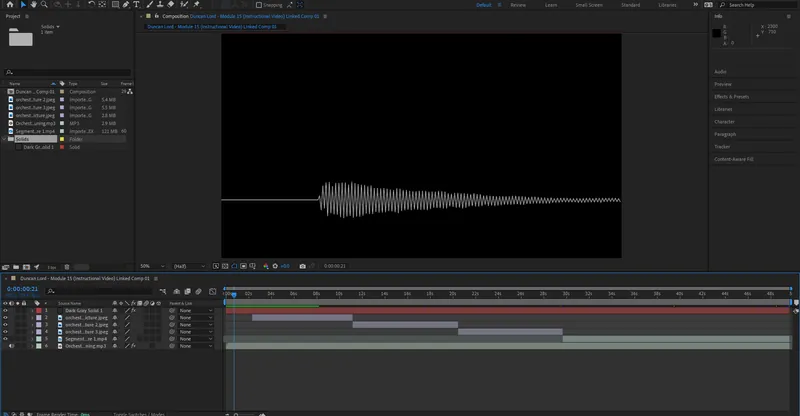Viewport: 800px width, 416px height.
Task: Click the Motion Blur icon in timeline header
Action: [x=198, y=291]
